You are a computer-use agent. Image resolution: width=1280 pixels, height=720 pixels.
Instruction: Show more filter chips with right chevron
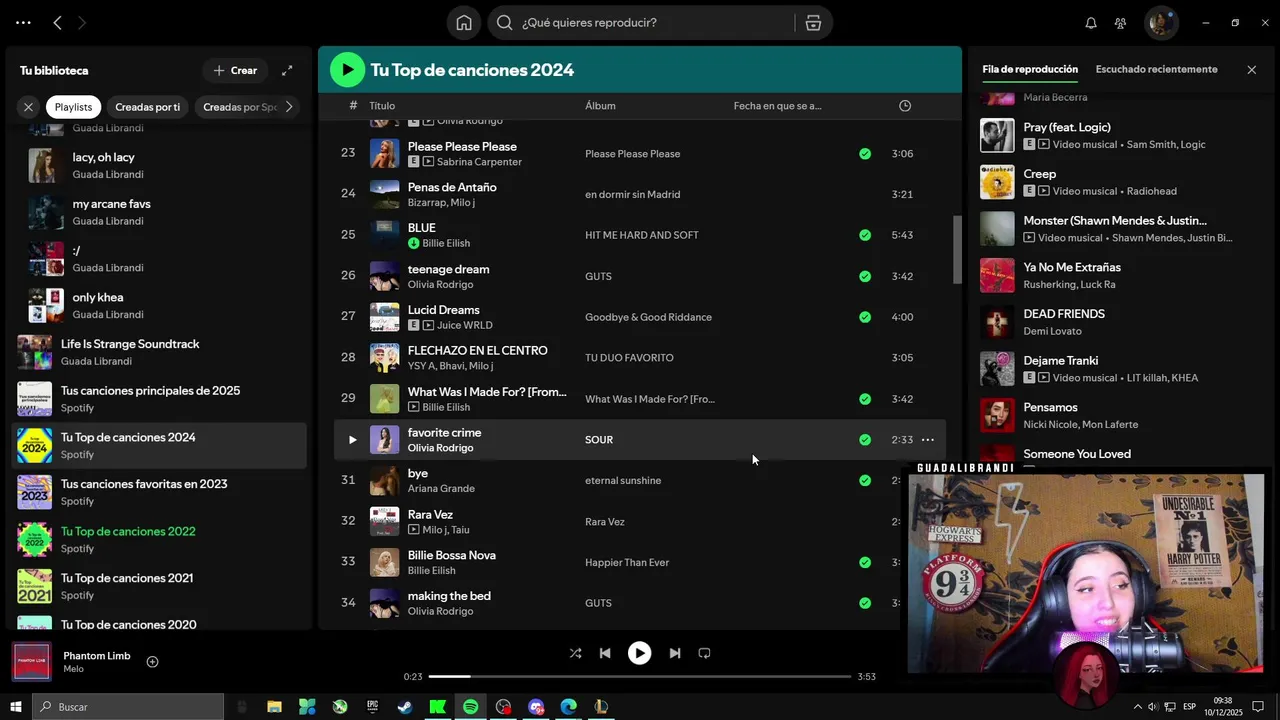(x=289, y=107)
